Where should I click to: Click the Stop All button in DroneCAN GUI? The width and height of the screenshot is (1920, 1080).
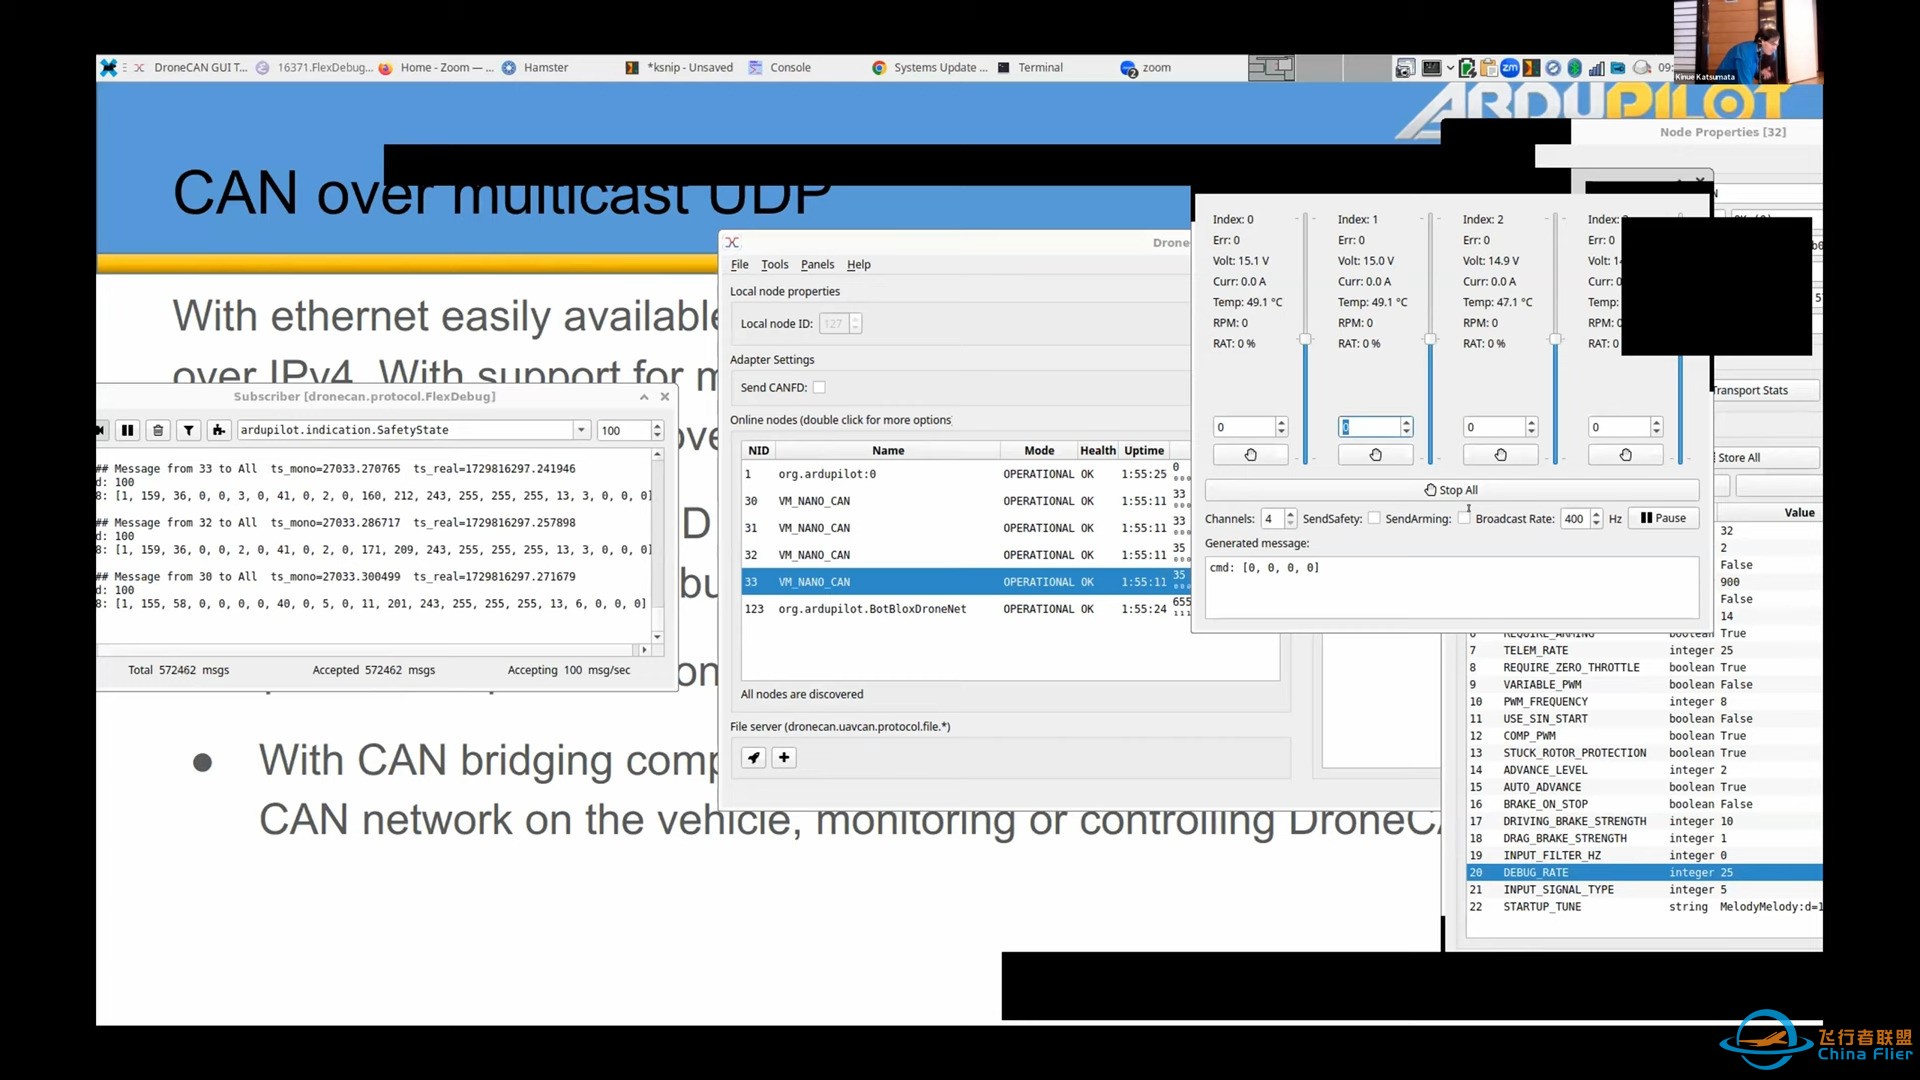point(1451,489)
